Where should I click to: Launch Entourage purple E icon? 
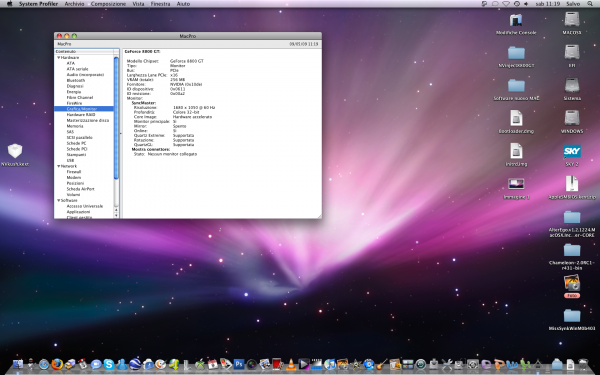coord(486,365)
